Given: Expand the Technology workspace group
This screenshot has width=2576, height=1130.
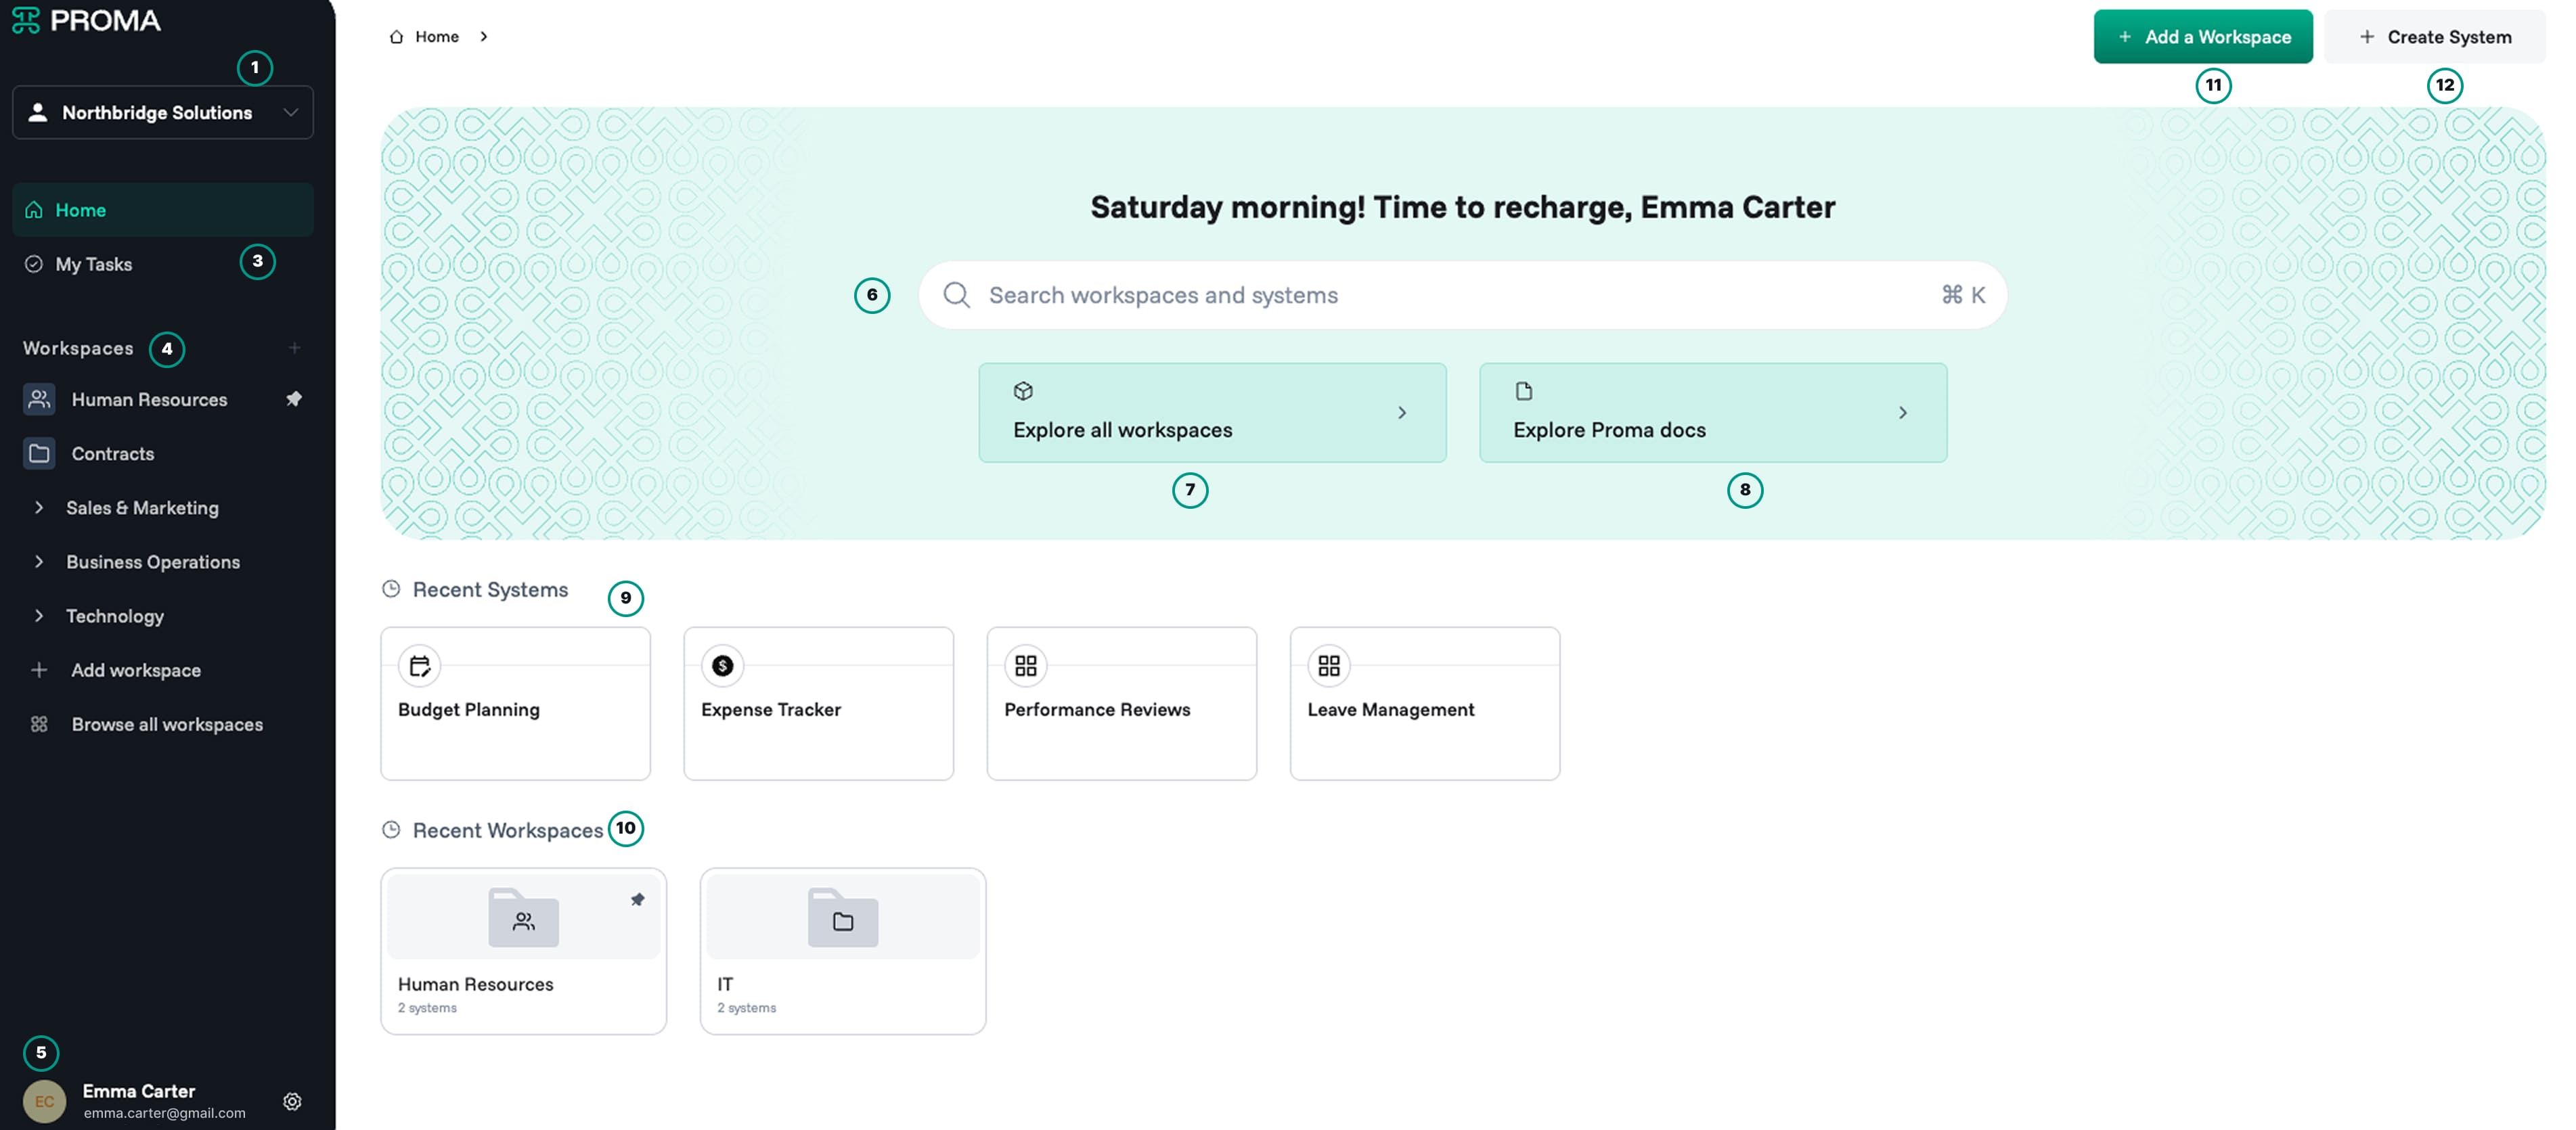Looking at the screenshot, I should point(39,616).
